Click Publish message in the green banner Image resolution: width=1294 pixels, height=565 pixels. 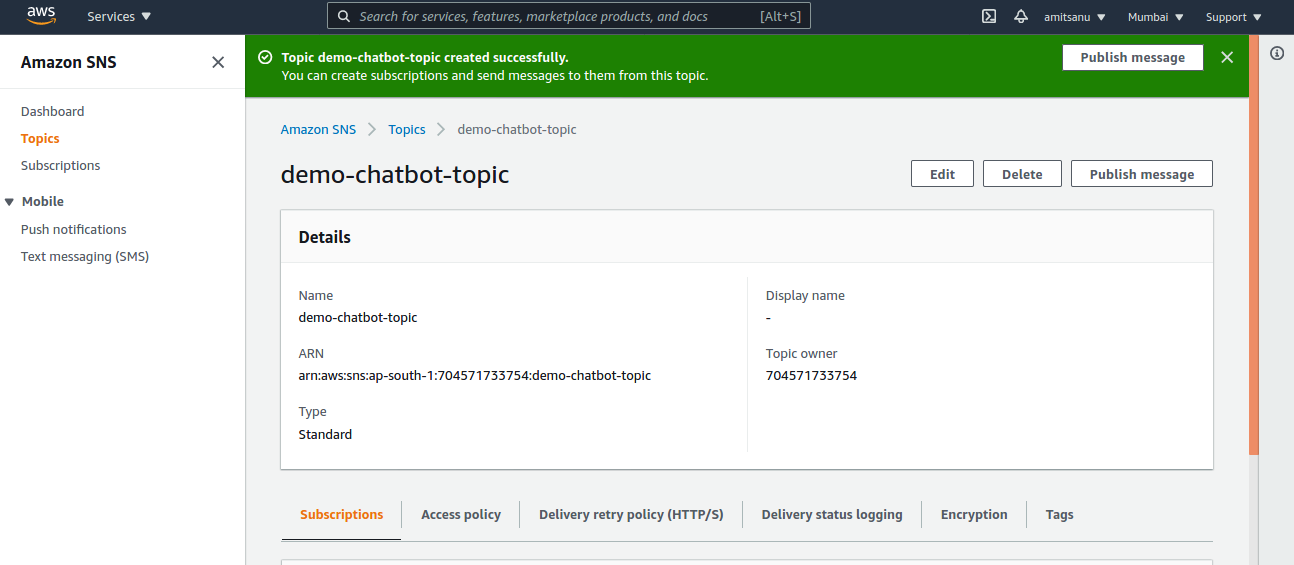[x=1133, y=58]
